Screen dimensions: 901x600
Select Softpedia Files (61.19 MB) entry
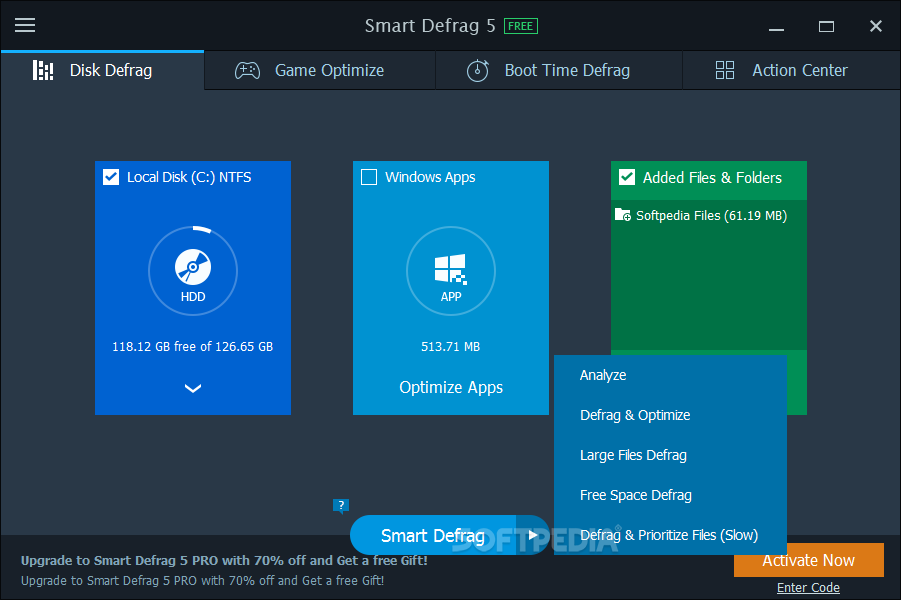click(x=709, y=216)
